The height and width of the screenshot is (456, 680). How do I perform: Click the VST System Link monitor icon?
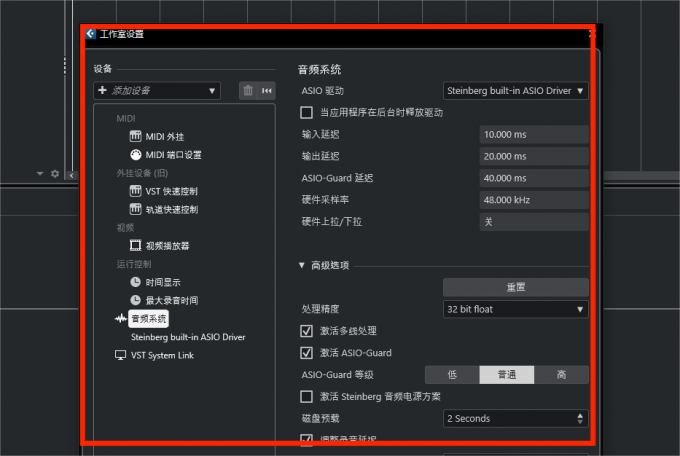(x=121, y=355)
